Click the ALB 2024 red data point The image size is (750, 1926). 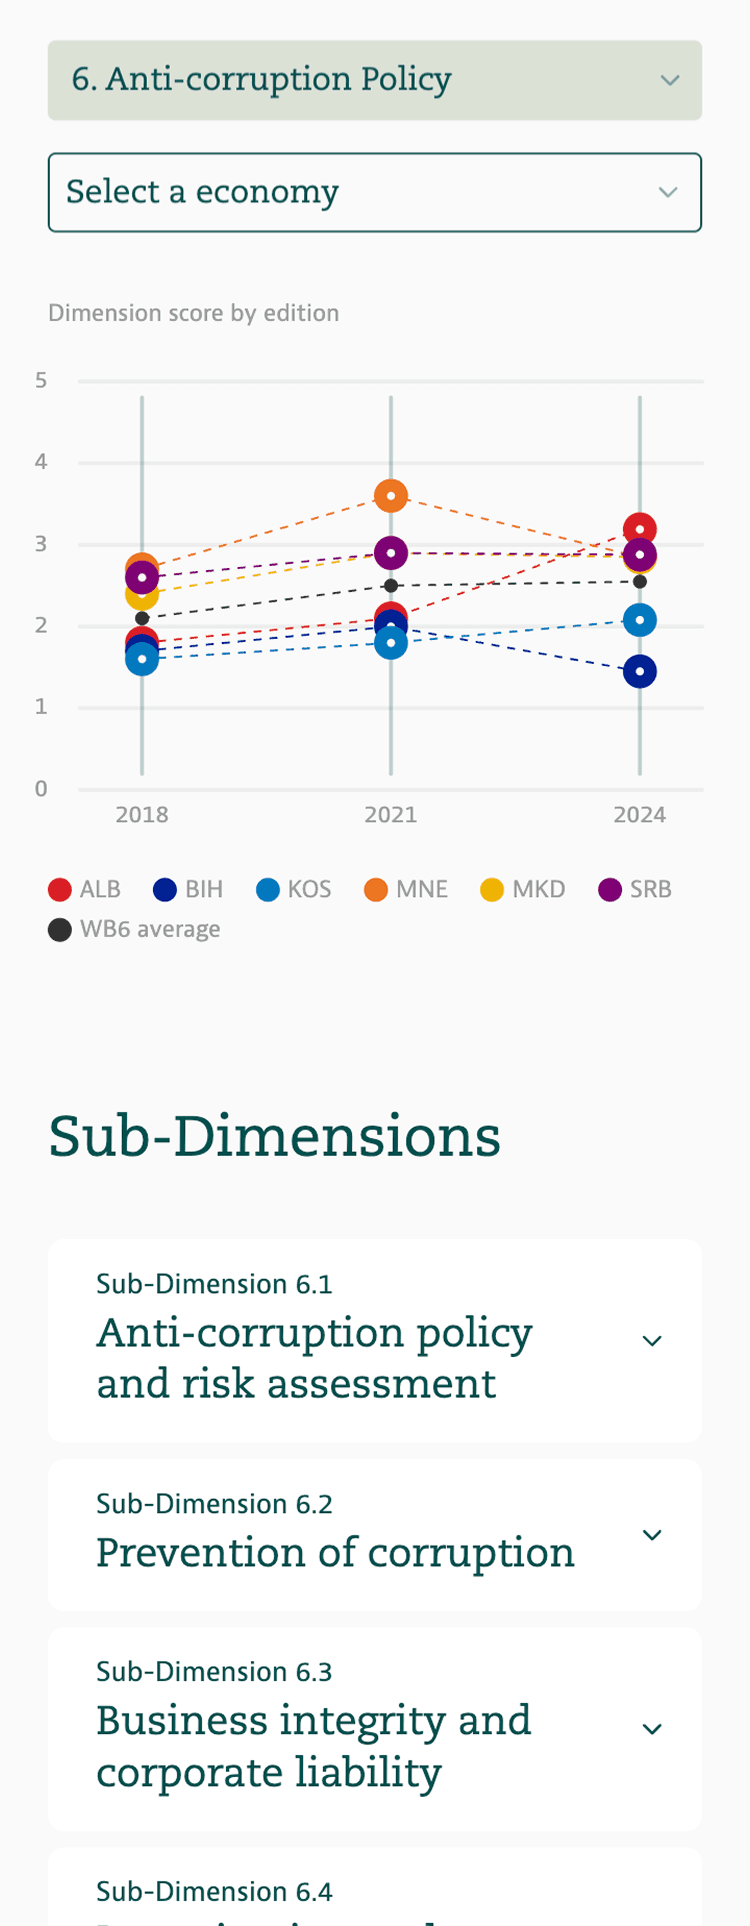[640, 527]
